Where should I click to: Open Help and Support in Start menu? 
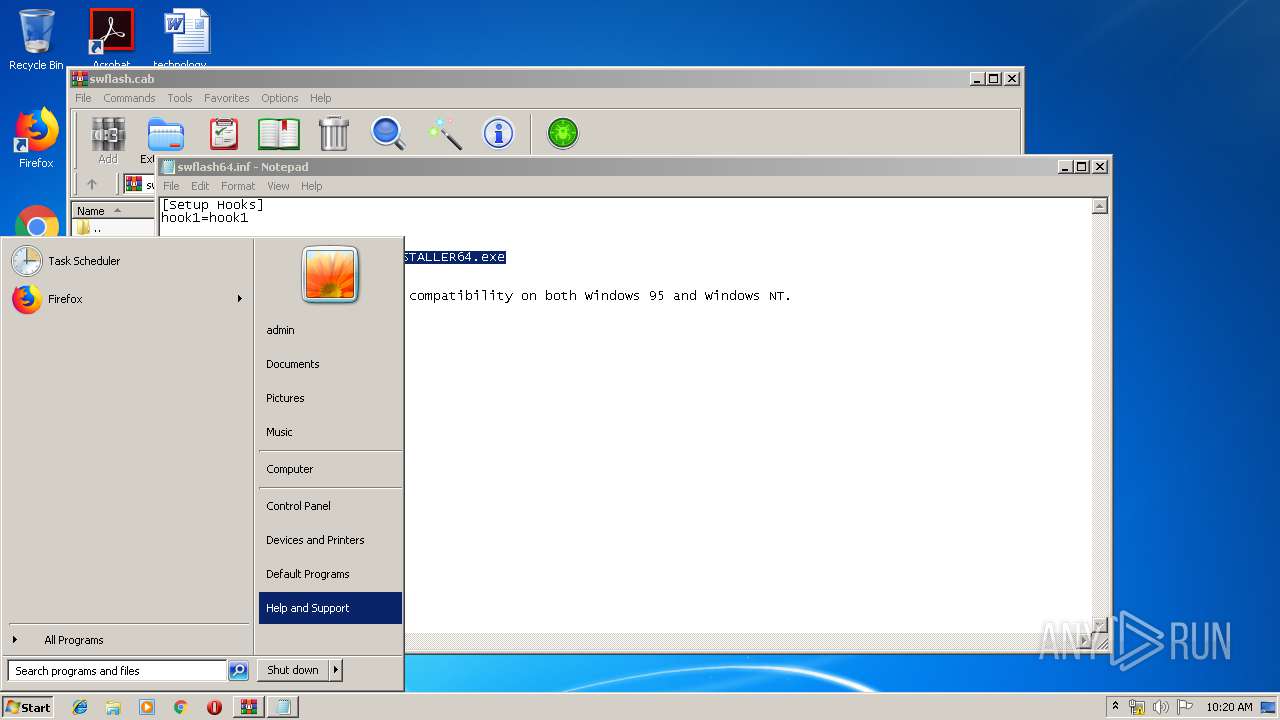(x=330, y=608)
